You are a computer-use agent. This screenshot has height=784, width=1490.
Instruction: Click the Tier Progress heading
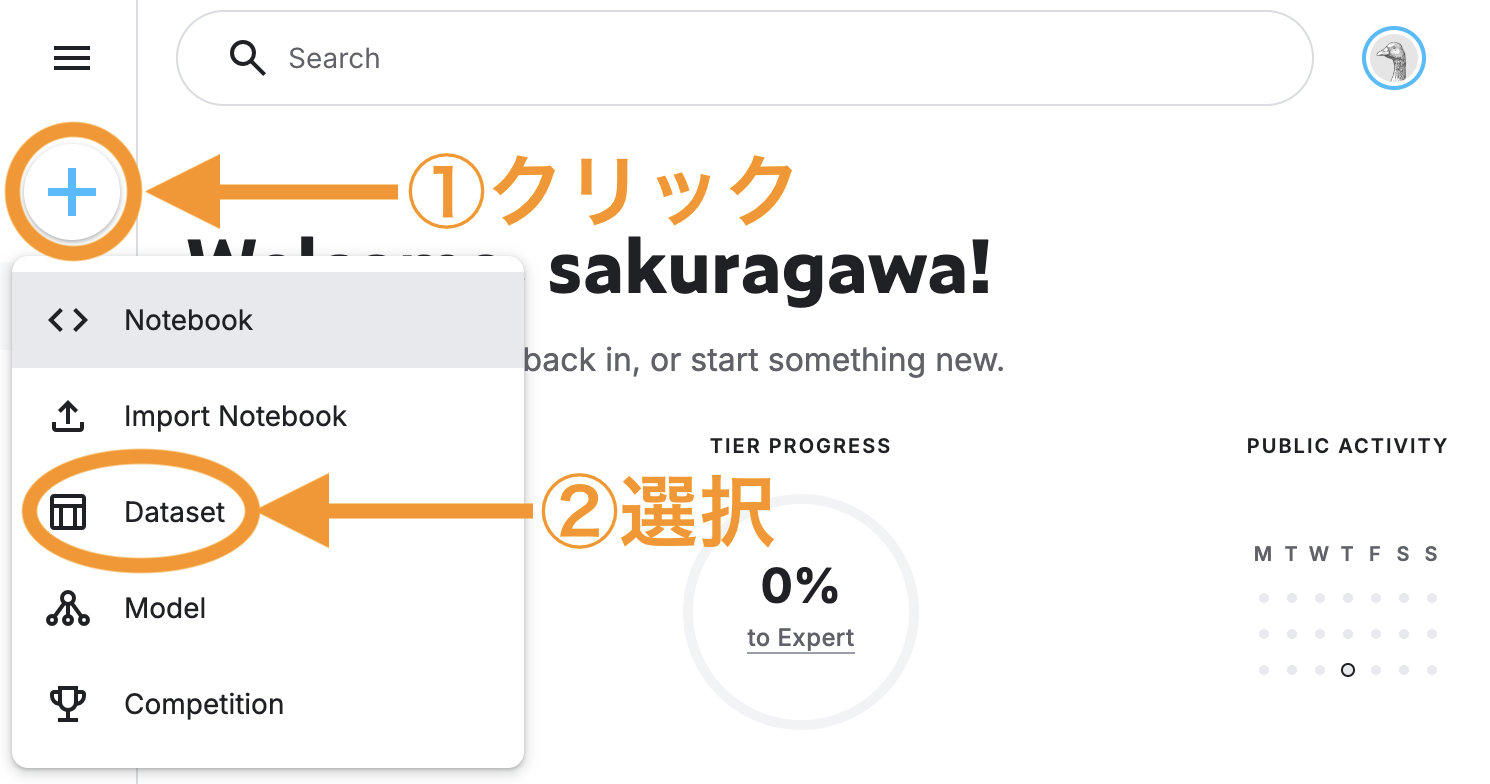click(800, 446)
